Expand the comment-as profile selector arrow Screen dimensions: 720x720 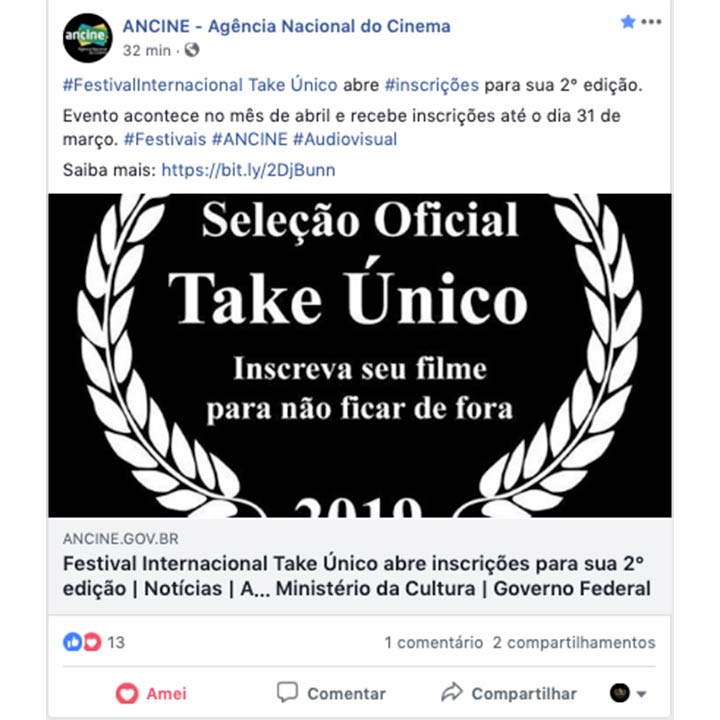(x=642, y=694)
